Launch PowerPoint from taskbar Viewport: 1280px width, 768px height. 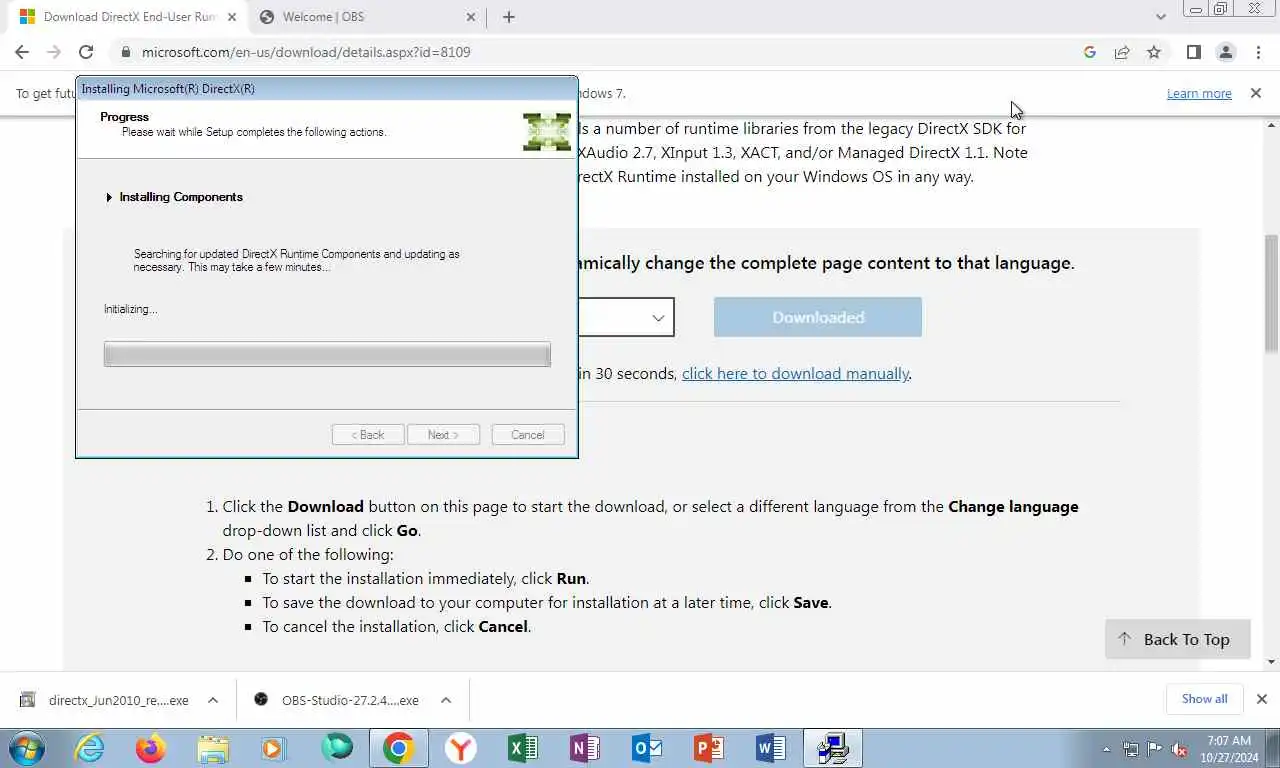709,748
